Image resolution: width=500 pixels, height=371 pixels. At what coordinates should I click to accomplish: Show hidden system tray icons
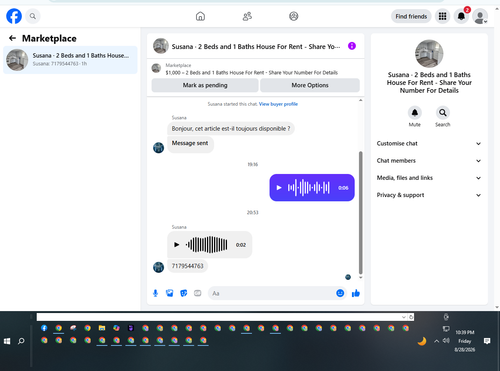[436, 341]
